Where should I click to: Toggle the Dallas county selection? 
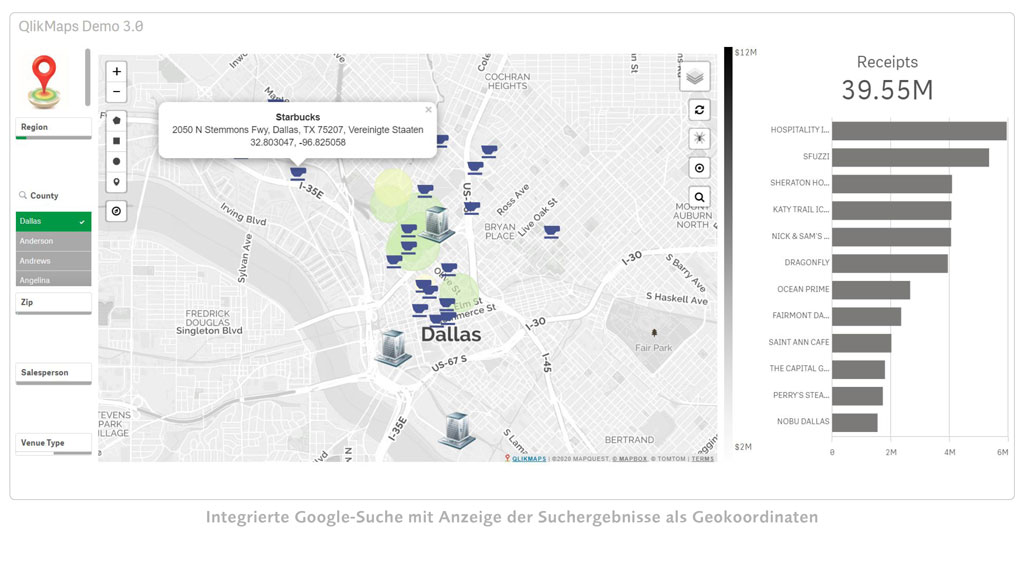pyautogui.click(x=54, y=221)
